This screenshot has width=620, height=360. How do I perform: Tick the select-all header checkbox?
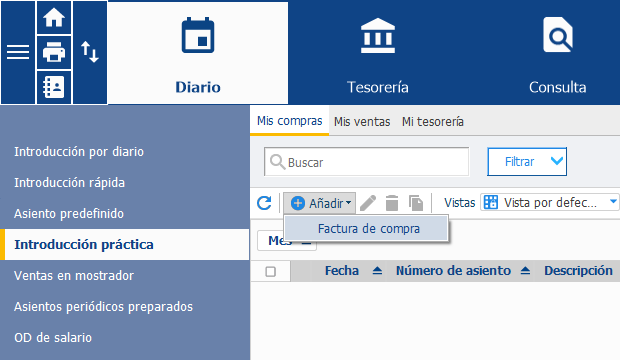click(x=270, y=272)
